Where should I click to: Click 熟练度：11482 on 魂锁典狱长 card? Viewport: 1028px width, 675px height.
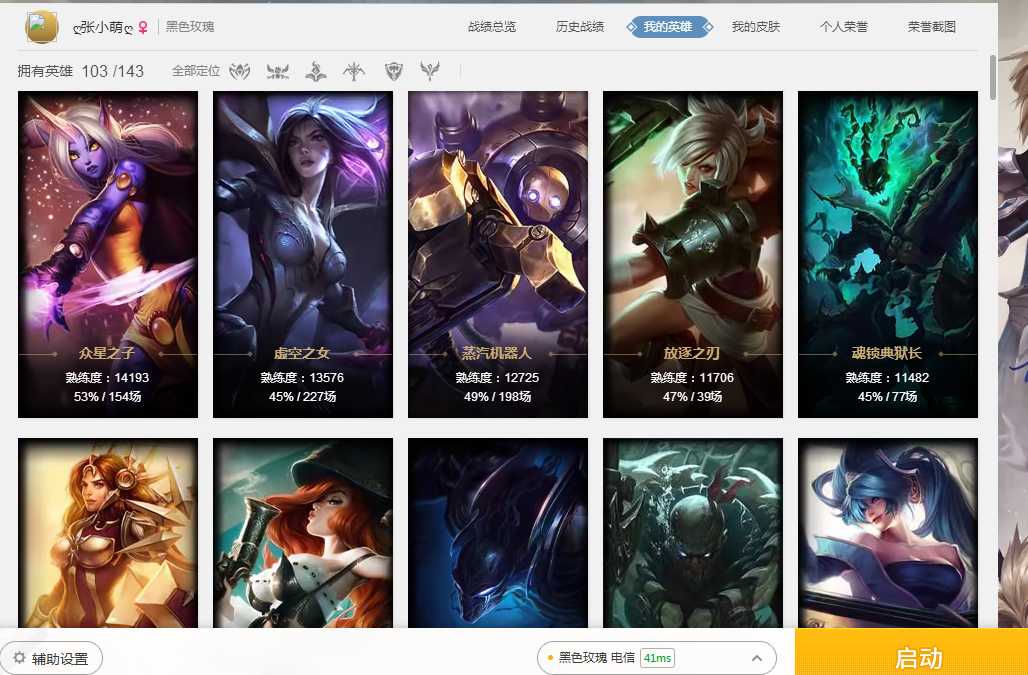(887, 377)
